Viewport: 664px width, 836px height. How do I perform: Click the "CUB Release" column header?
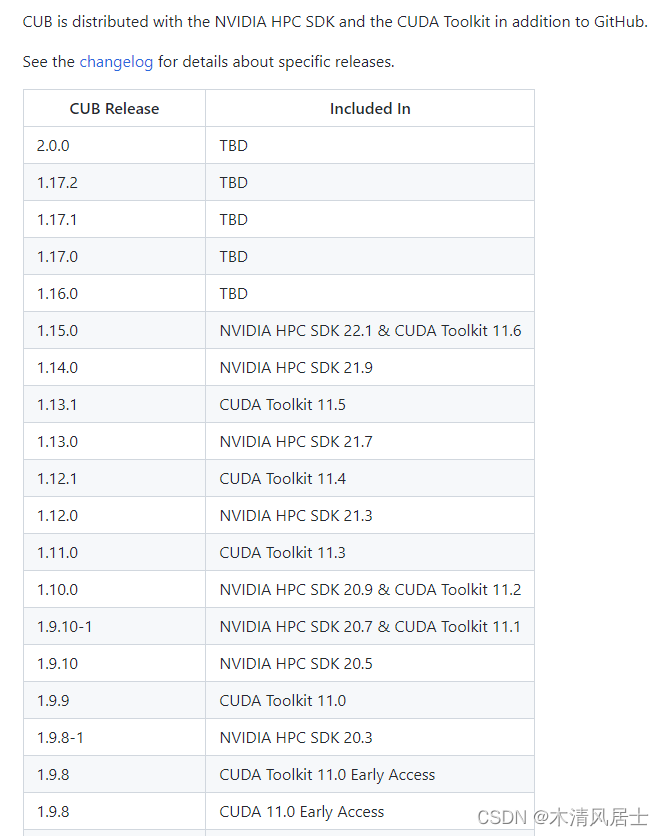coord(114,108)
